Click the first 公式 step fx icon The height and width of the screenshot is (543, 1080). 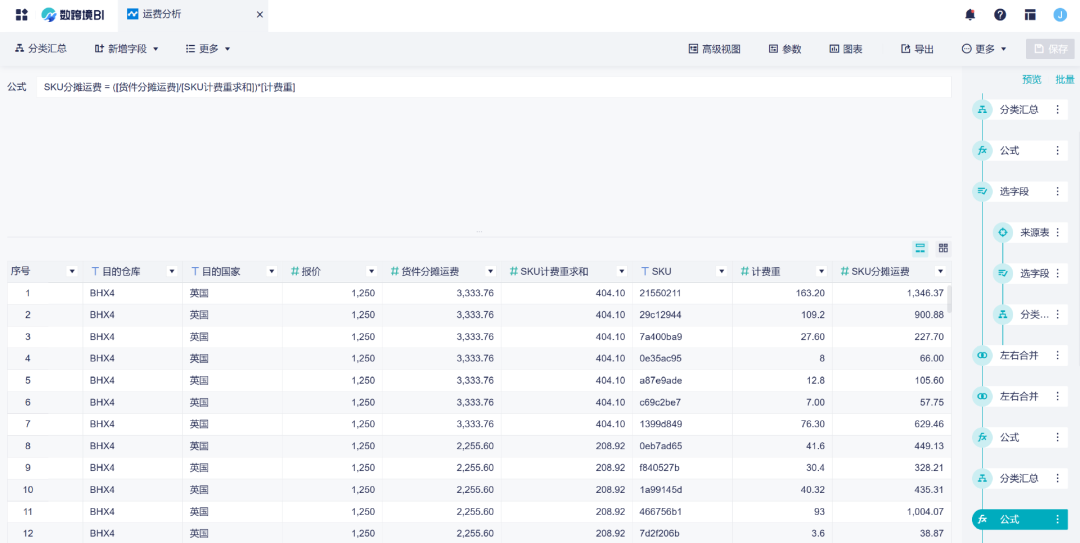pyautogui.click(x=982, y=150)
